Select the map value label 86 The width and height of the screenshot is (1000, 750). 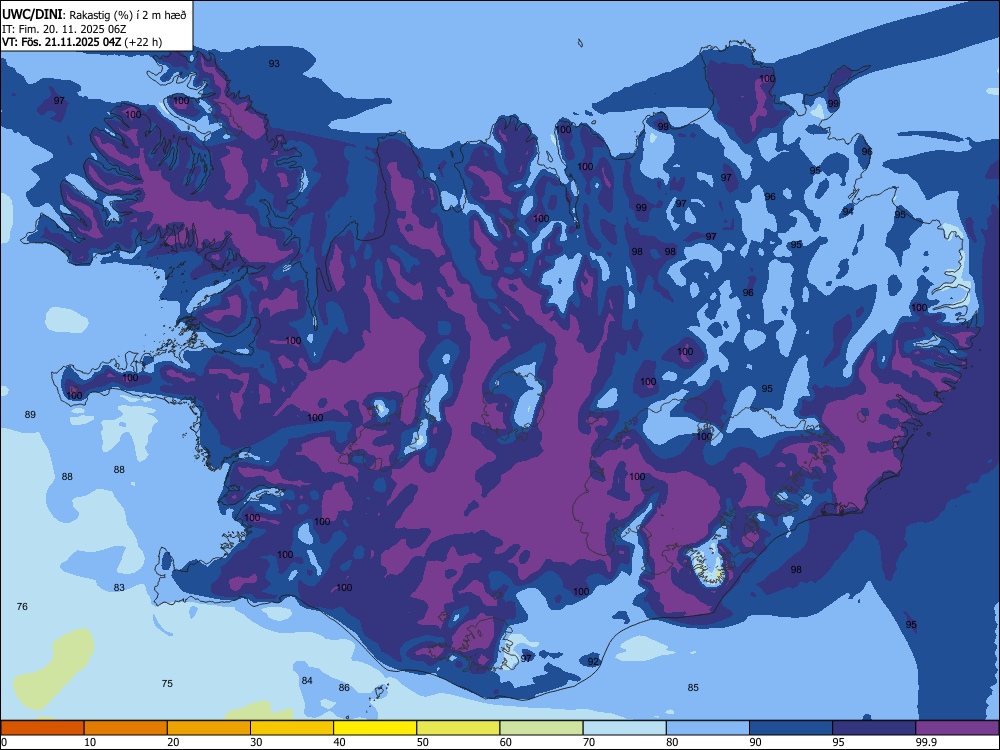[x=344, y=688]
